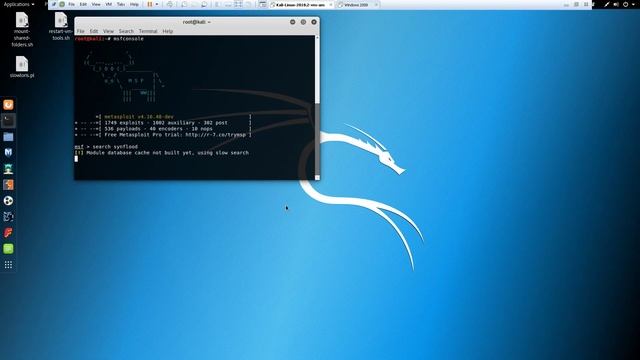
Task: Open the power icon in top panel
Action: tap(625, 4)
